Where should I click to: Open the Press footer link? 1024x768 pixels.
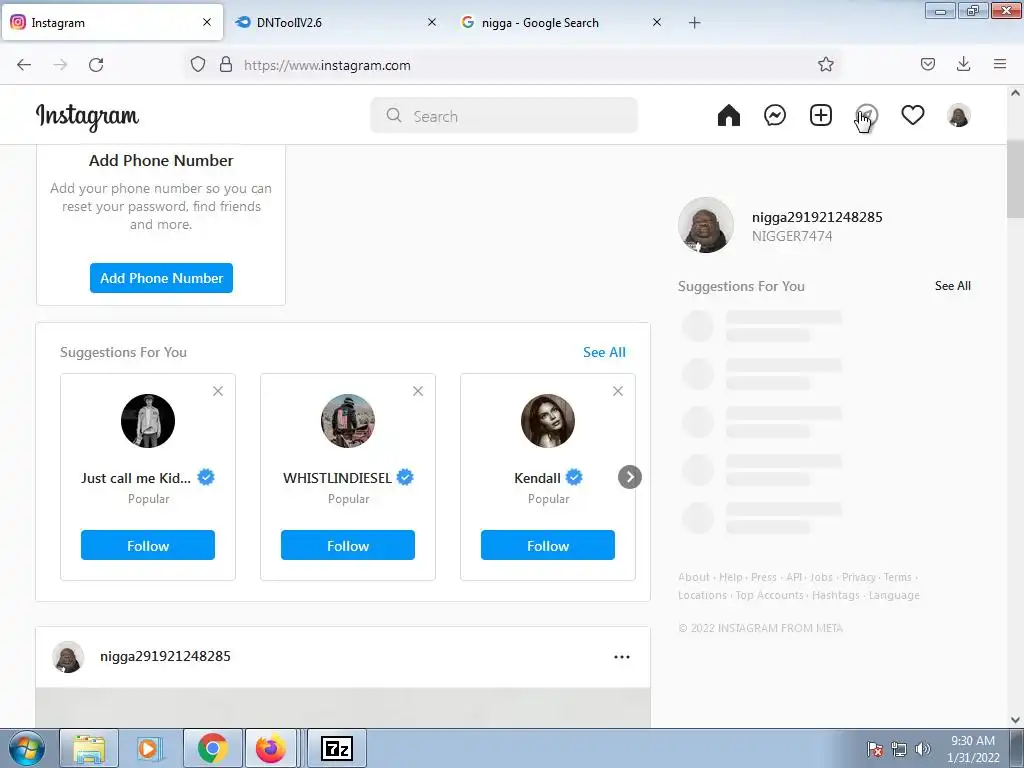click(x=763, y=577)
